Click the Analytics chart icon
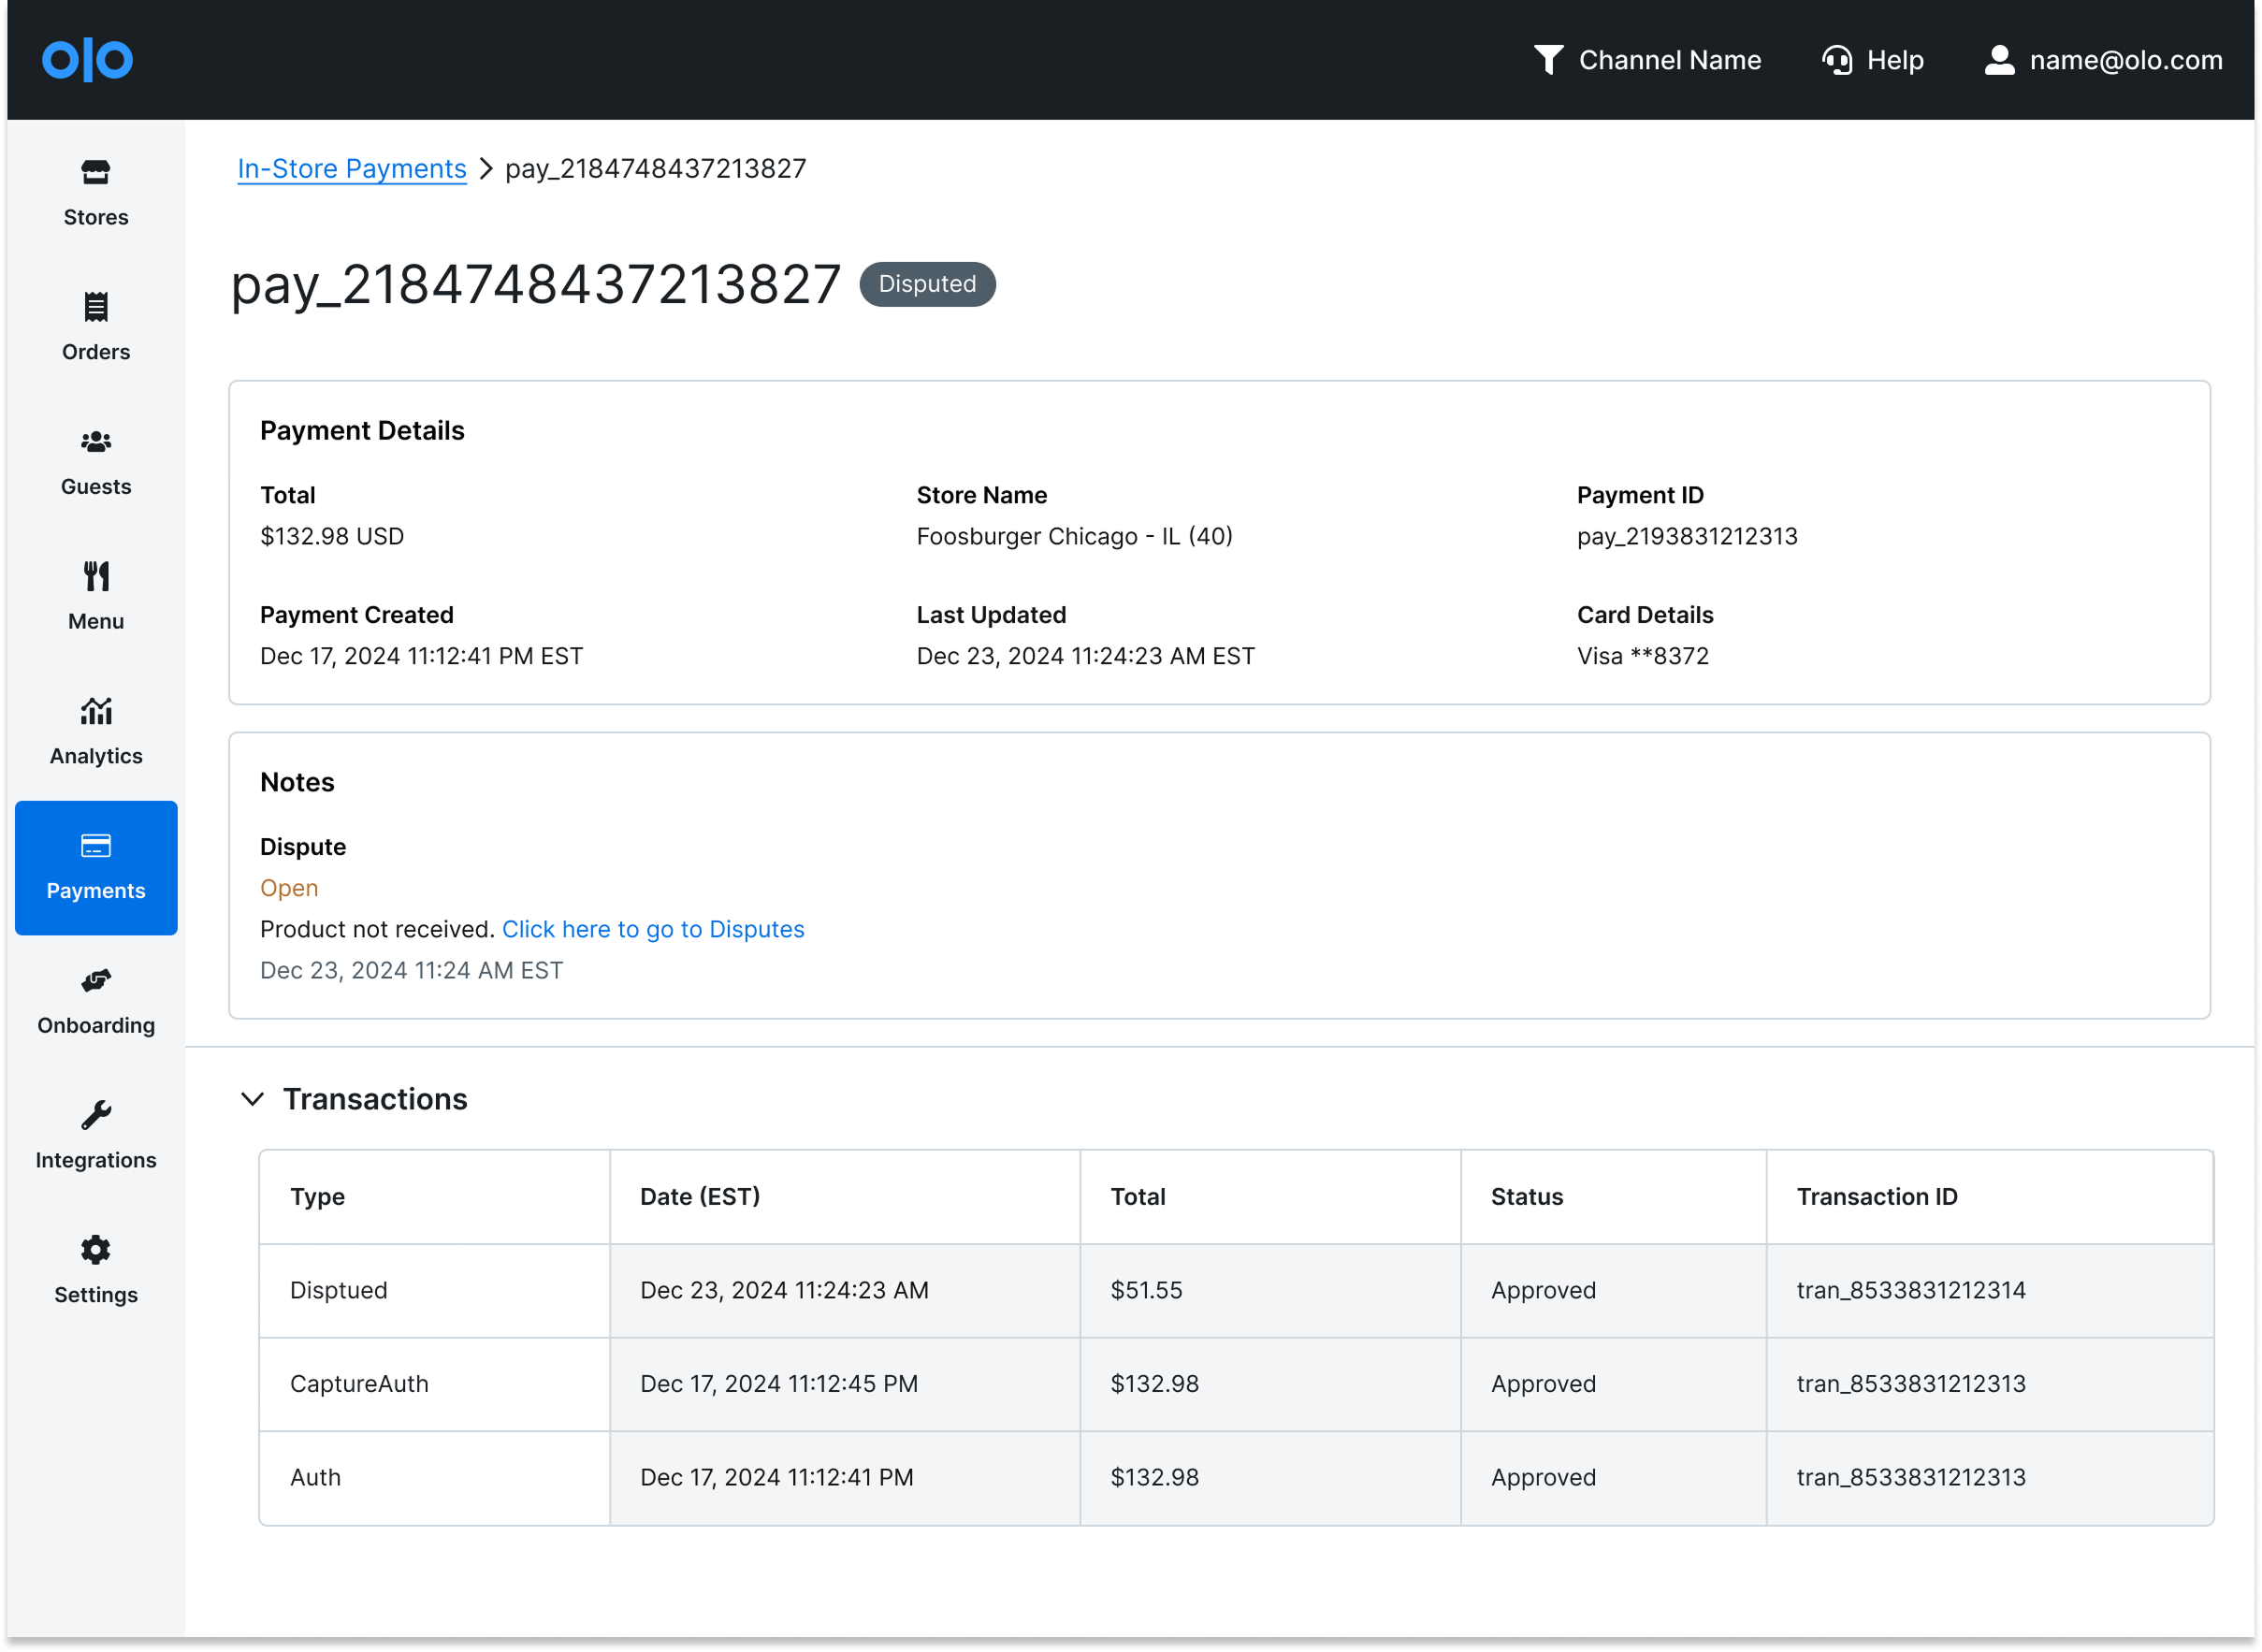2262x1652 pixels. (x=96, y=711)
